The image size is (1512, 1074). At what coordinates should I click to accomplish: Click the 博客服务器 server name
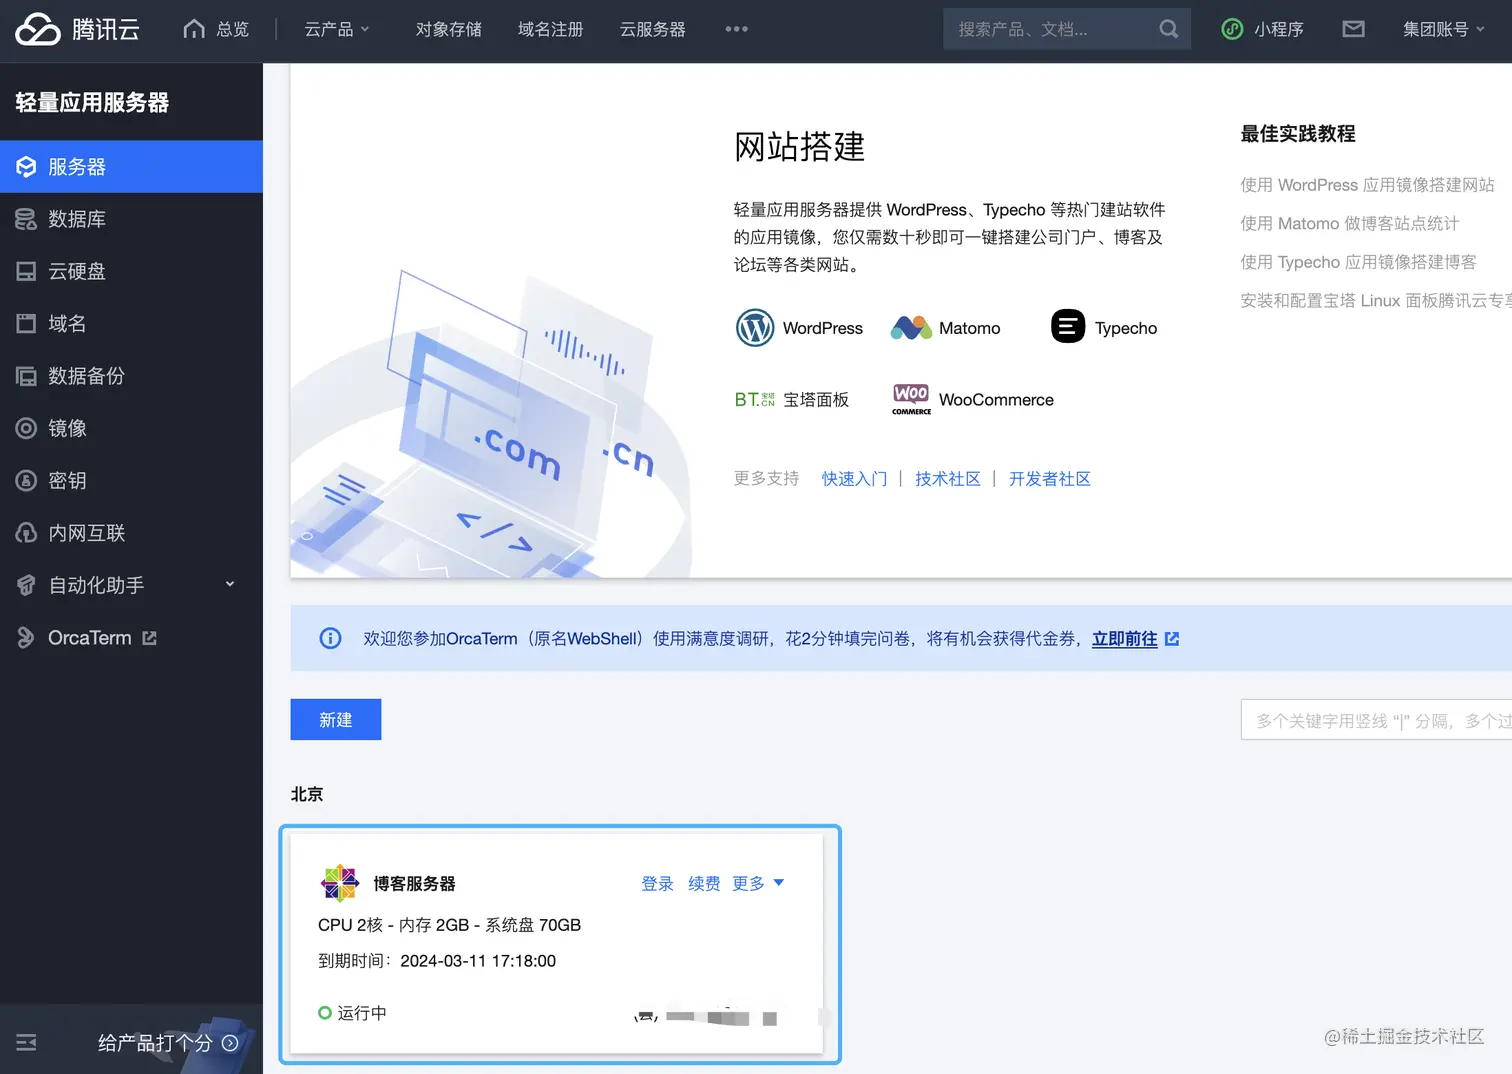[414, 883]
